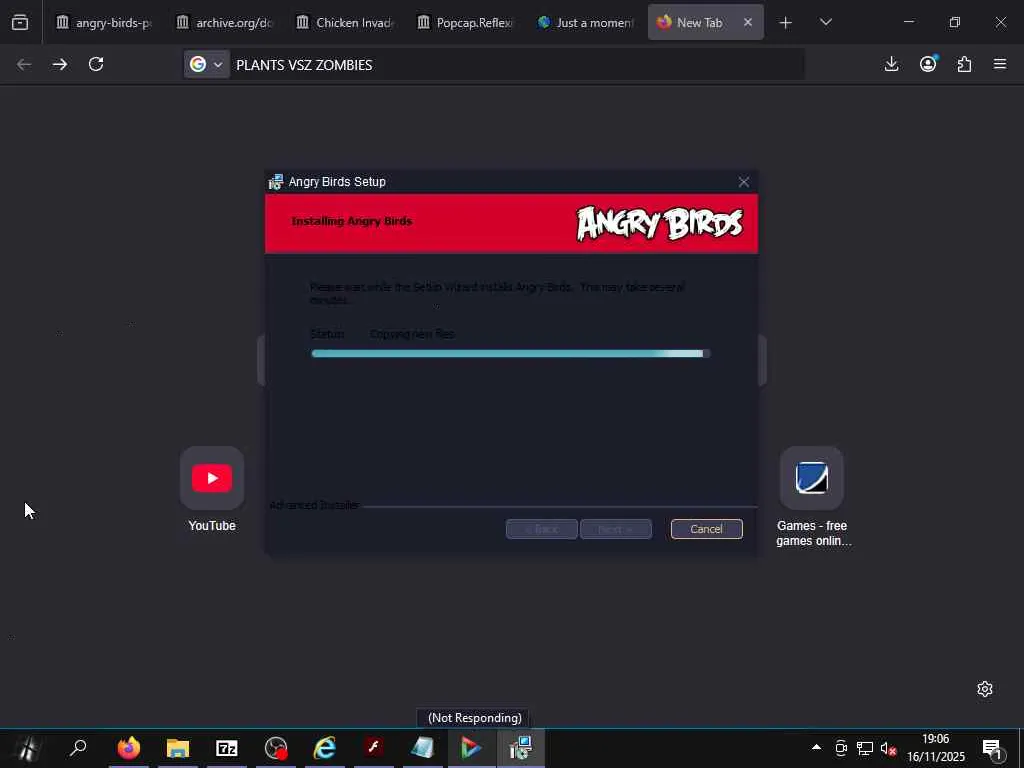
Task: Show hidden system tray icons
Action: pos(816,748)
